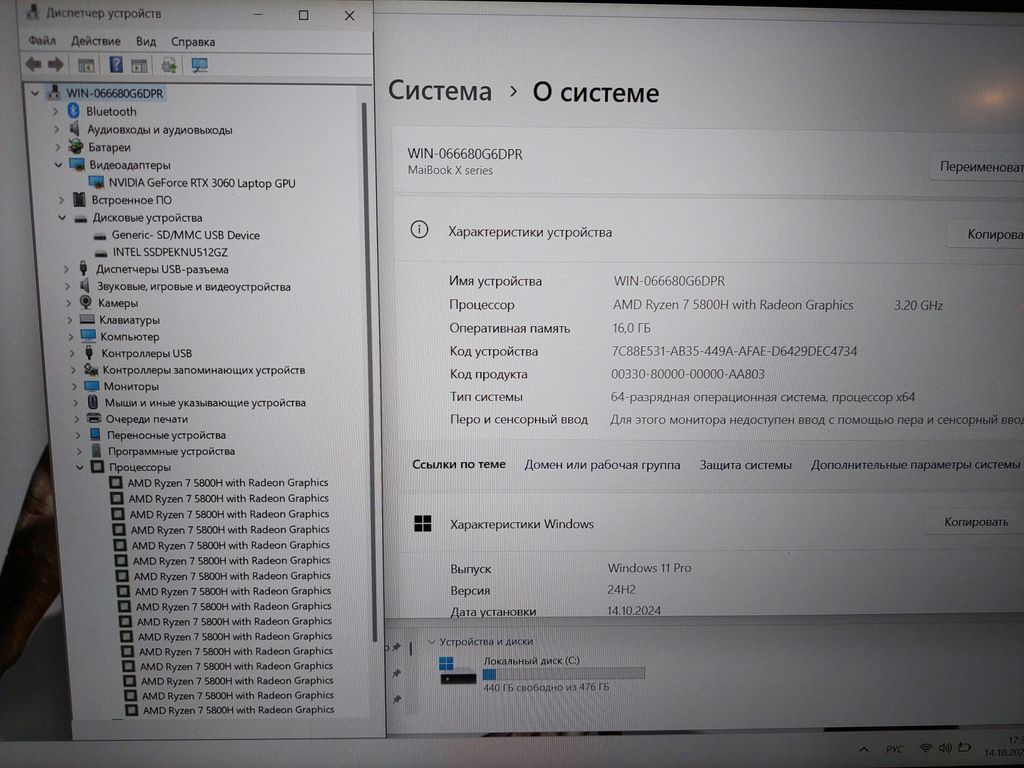The height and width of the screenshot is (768, 1024).
Task: Expand the Переносные устройства node
Action: (78, 435)
